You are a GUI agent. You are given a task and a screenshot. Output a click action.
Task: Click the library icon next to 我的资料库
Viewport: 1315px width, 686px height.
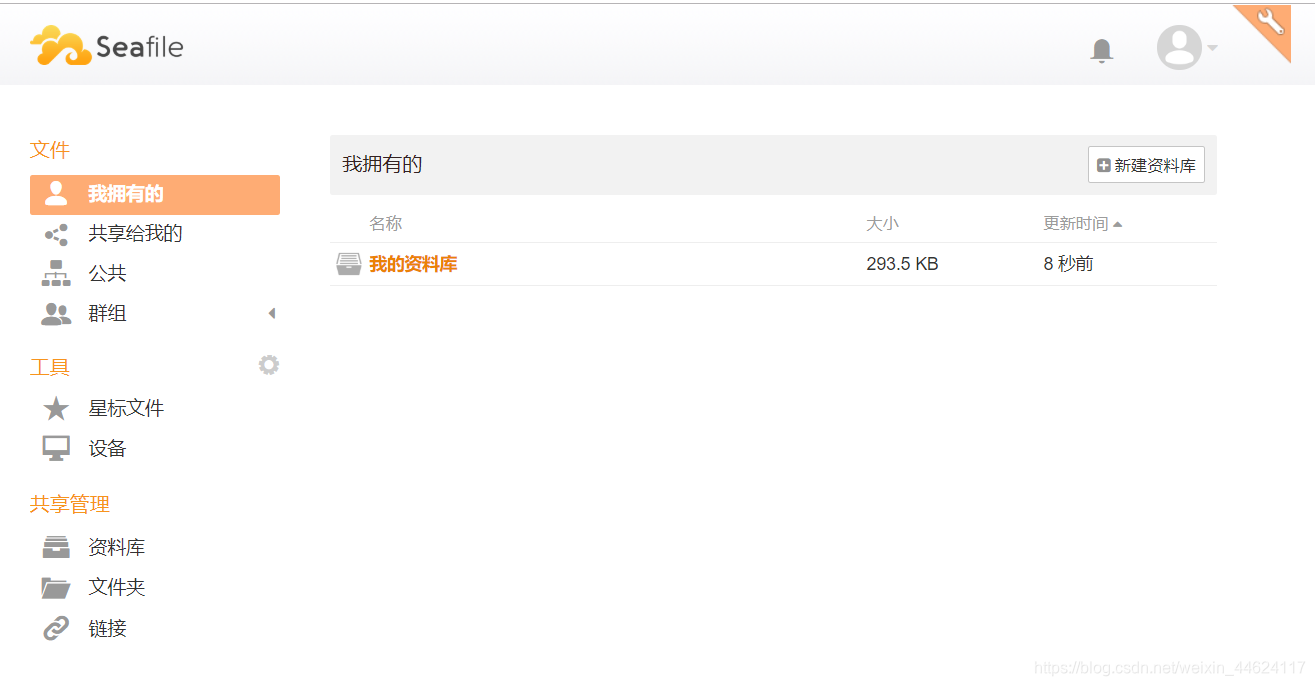click(348, 264)
